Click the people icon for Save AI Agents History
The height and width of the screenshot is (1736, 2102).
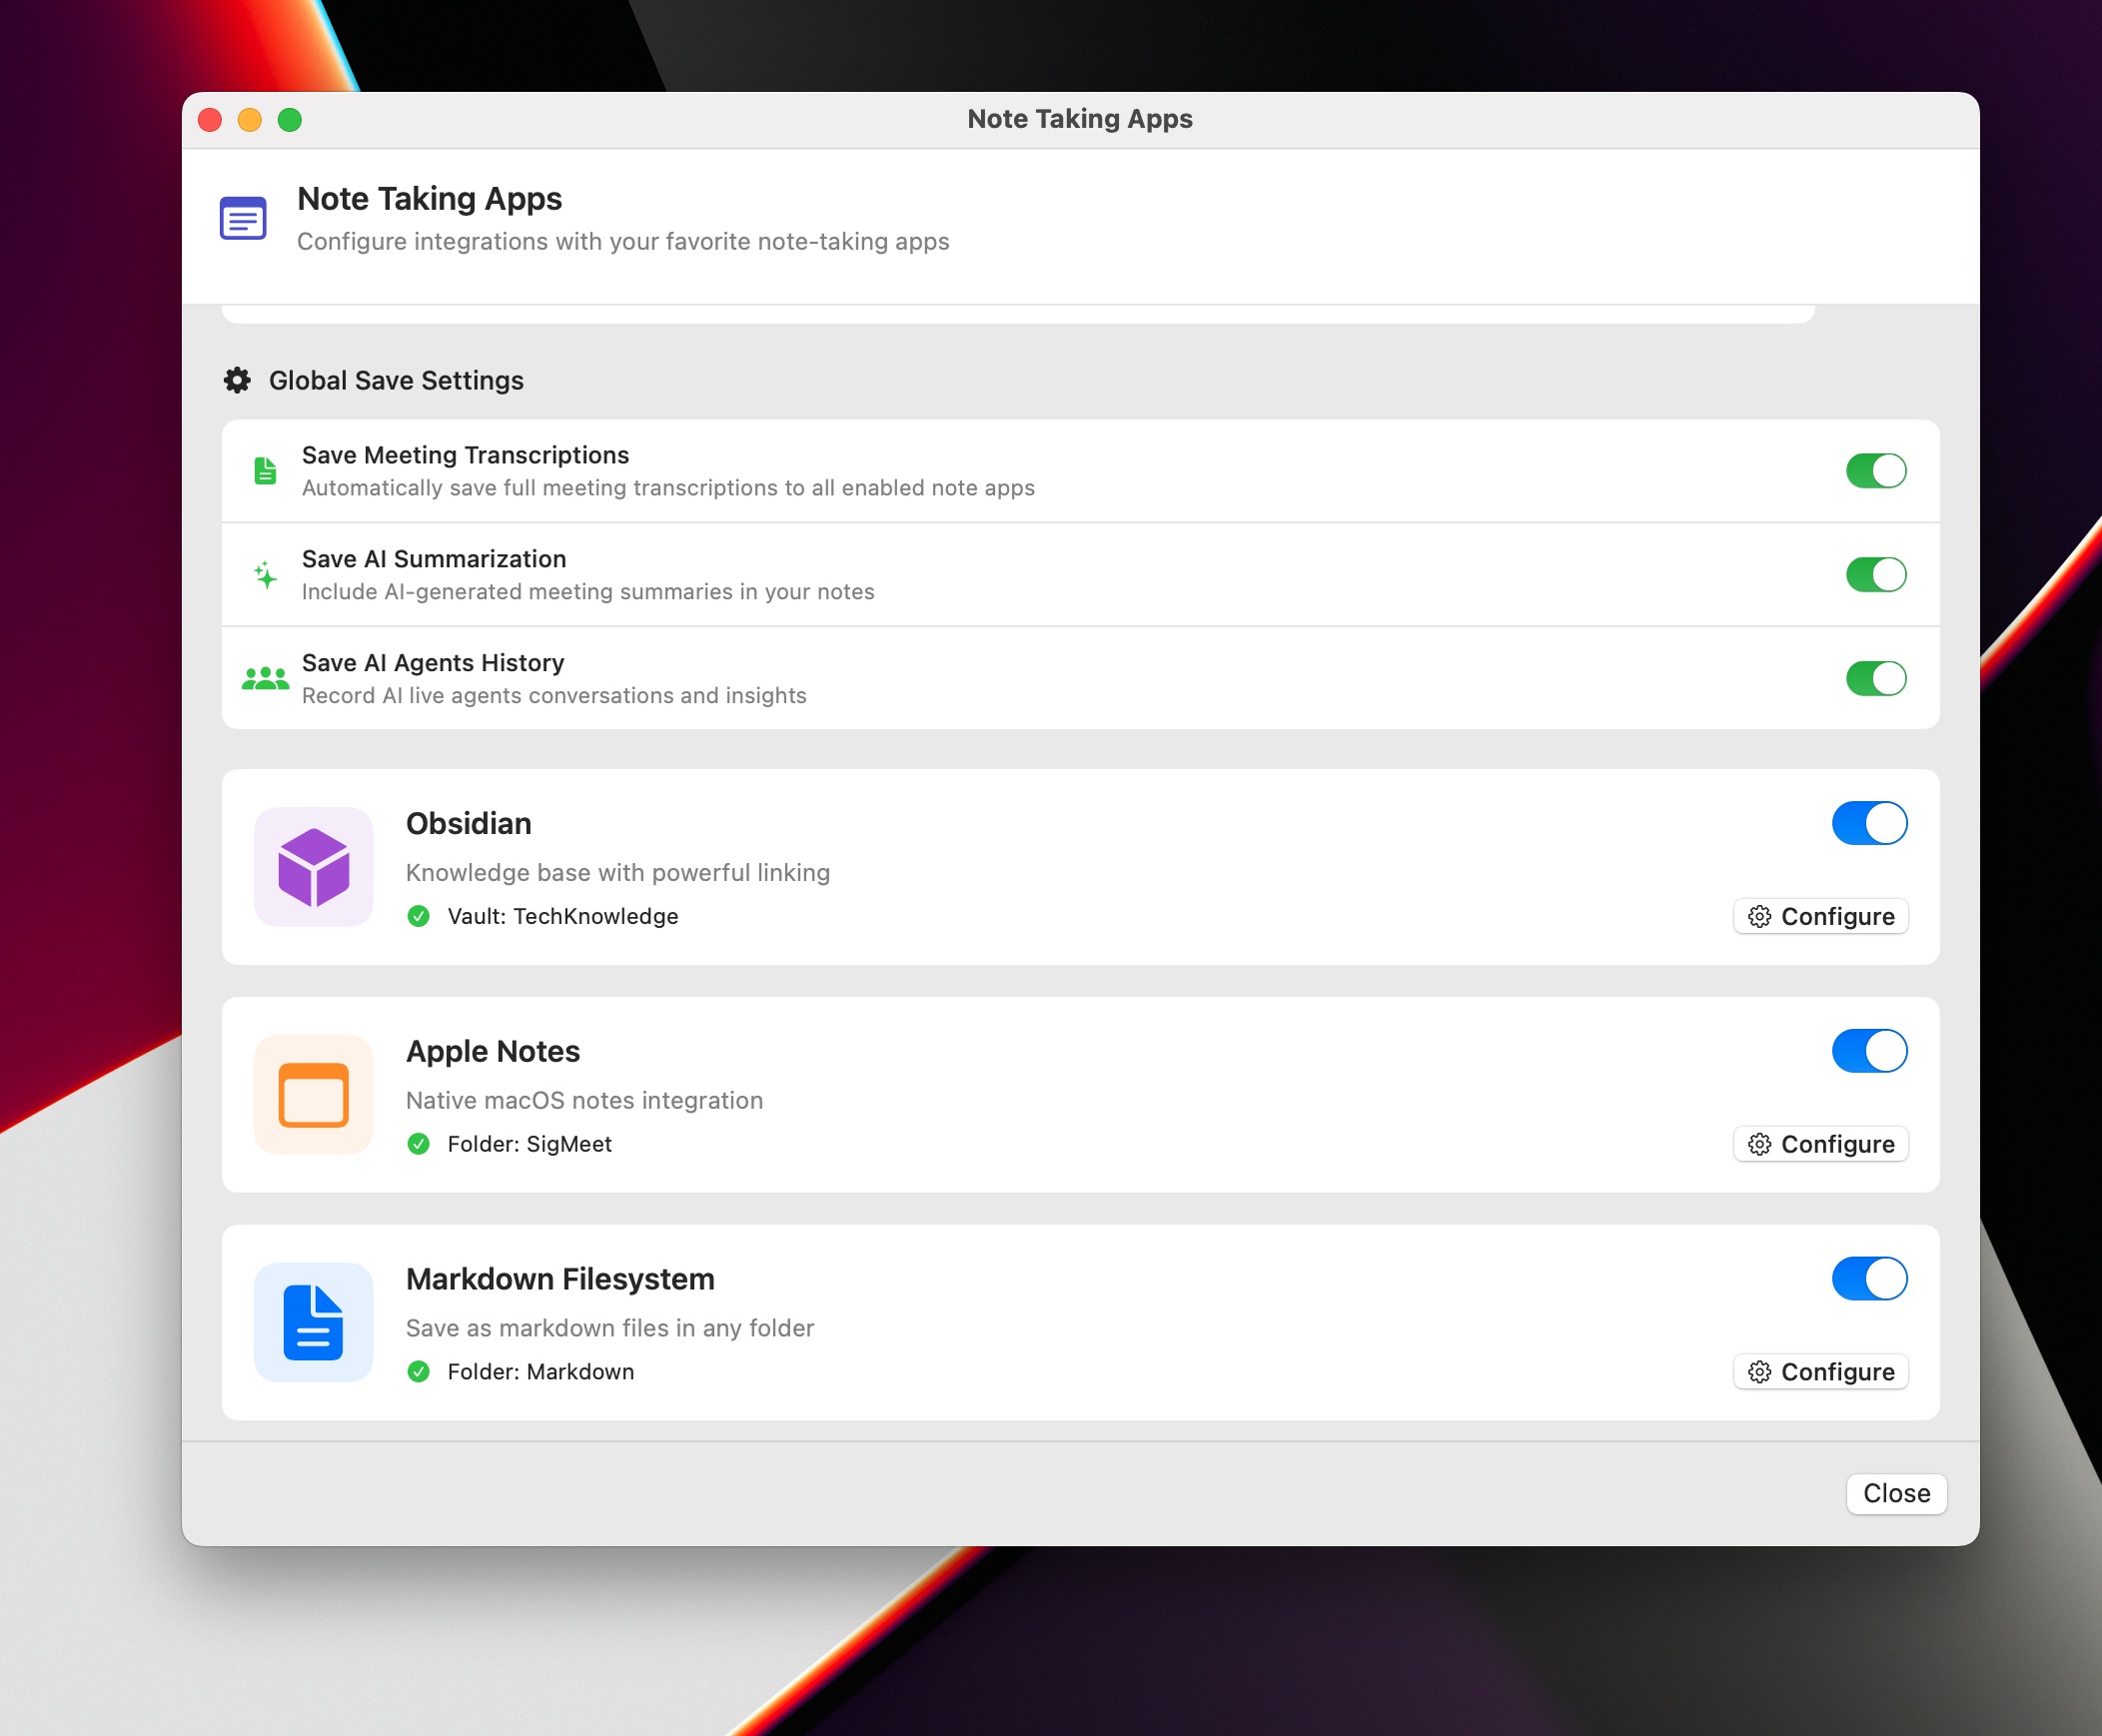coord(264,677)
